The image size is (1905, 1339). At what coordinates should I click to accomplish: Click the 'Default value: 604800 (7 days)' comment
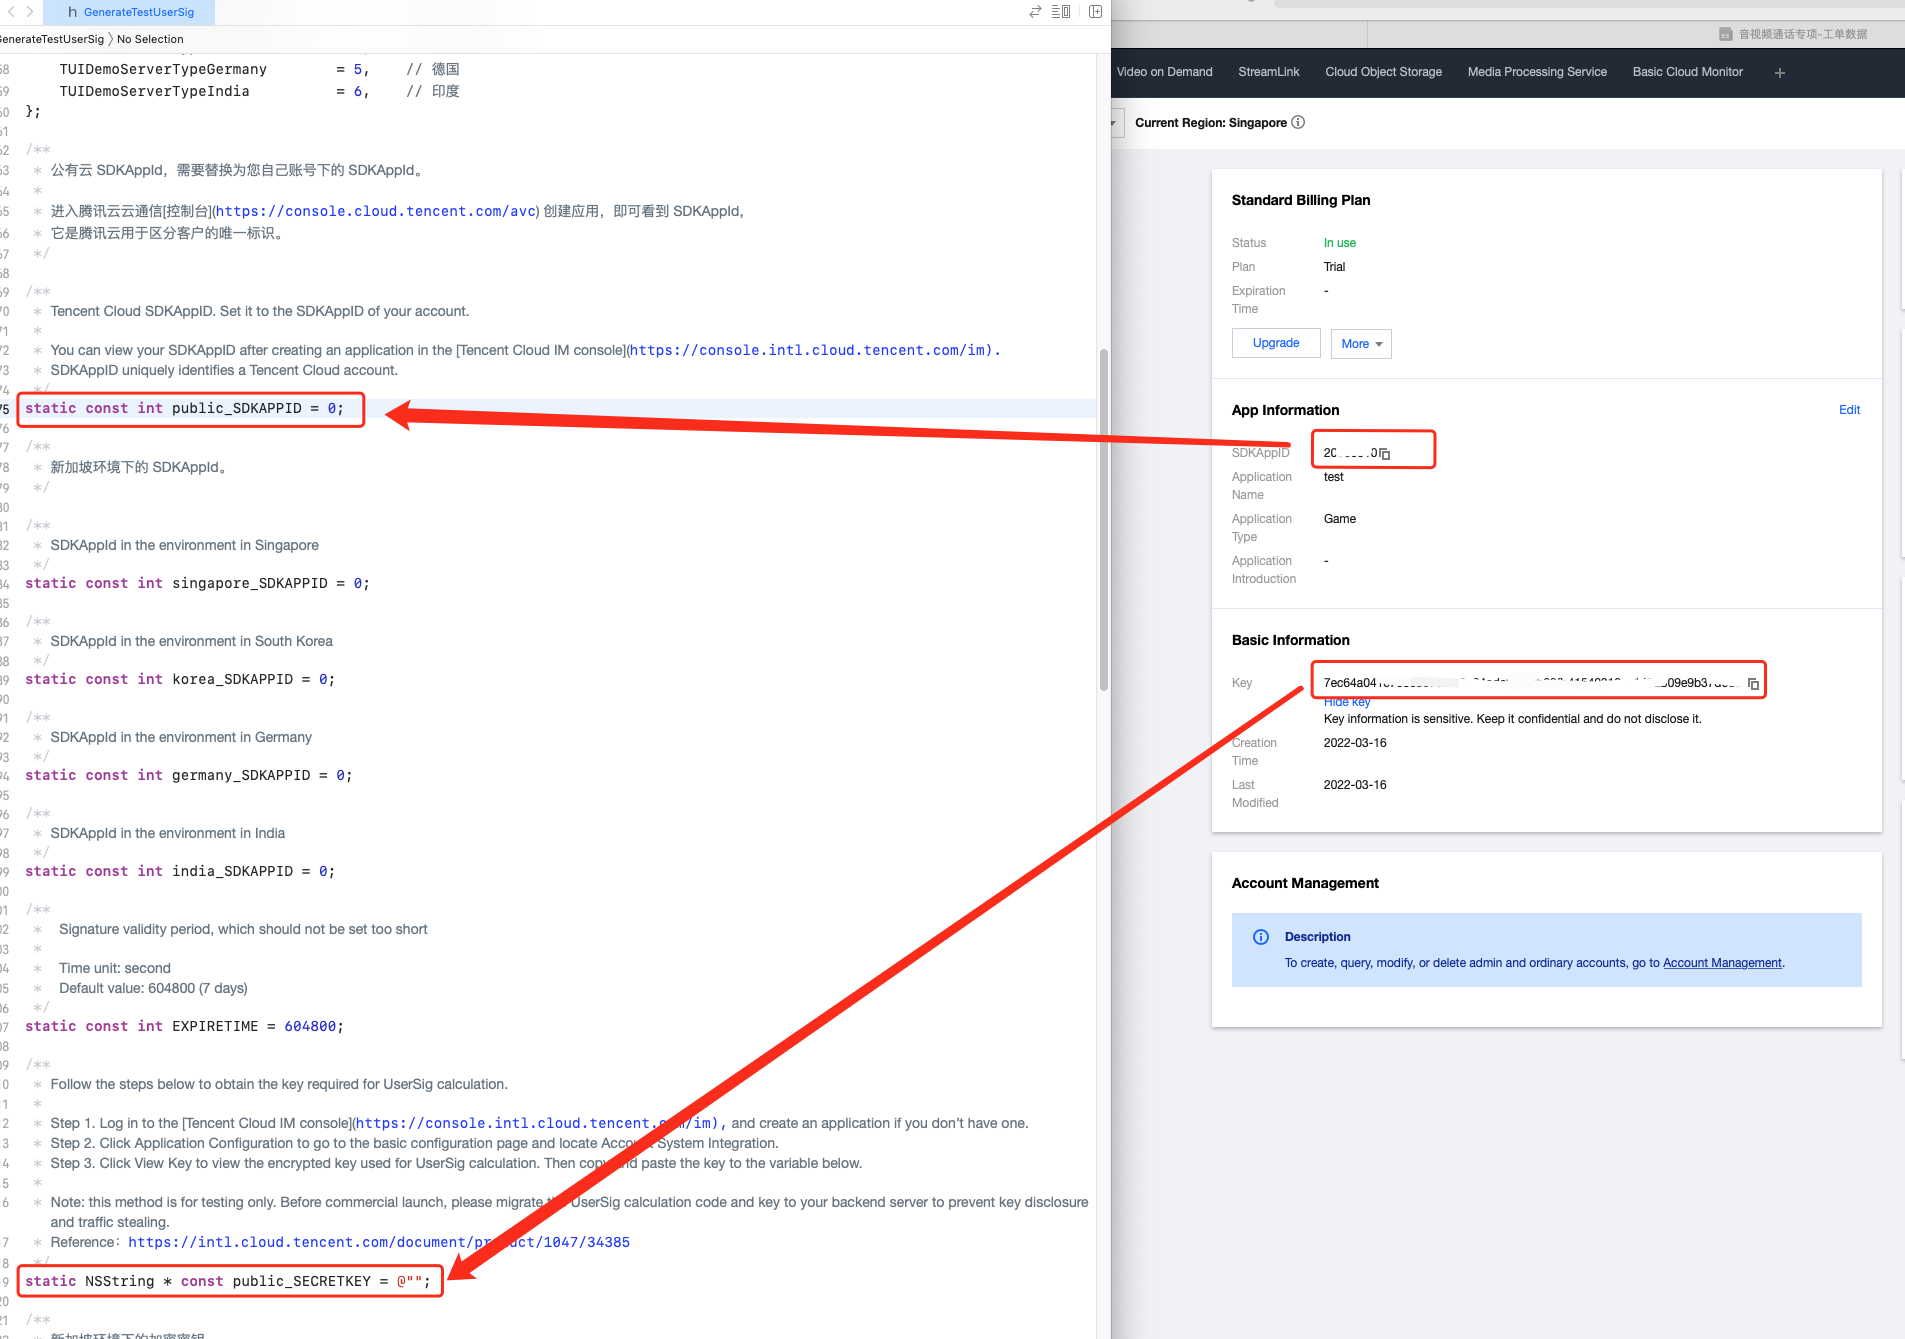click(x=153, y=988)
